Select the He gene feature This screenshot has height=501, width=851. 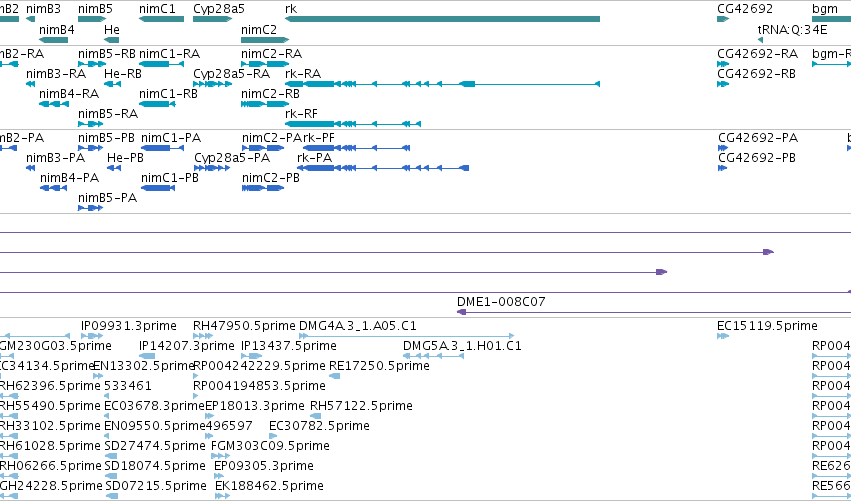pos(111,40)
